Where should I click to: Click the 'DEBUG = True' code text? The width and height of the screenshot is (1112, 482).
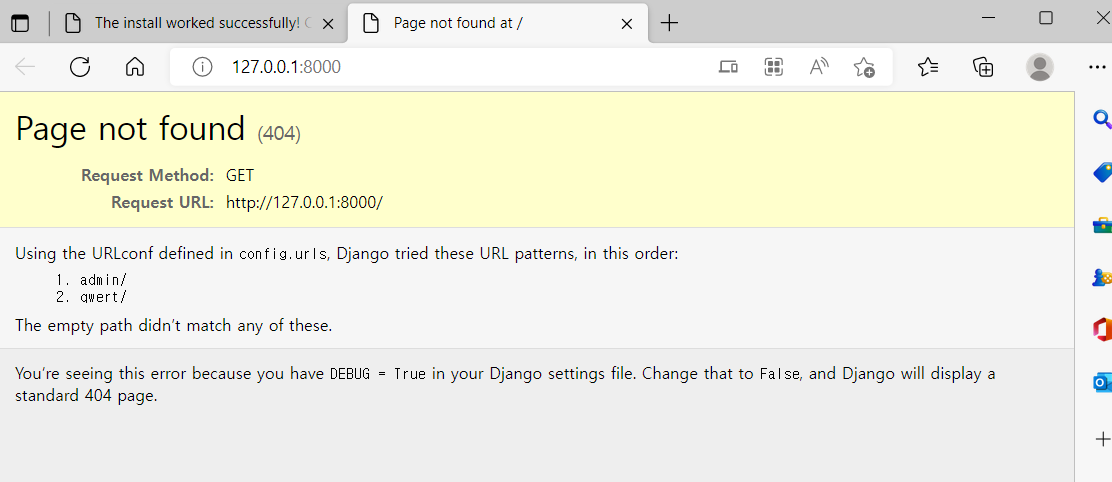[378, 374]
